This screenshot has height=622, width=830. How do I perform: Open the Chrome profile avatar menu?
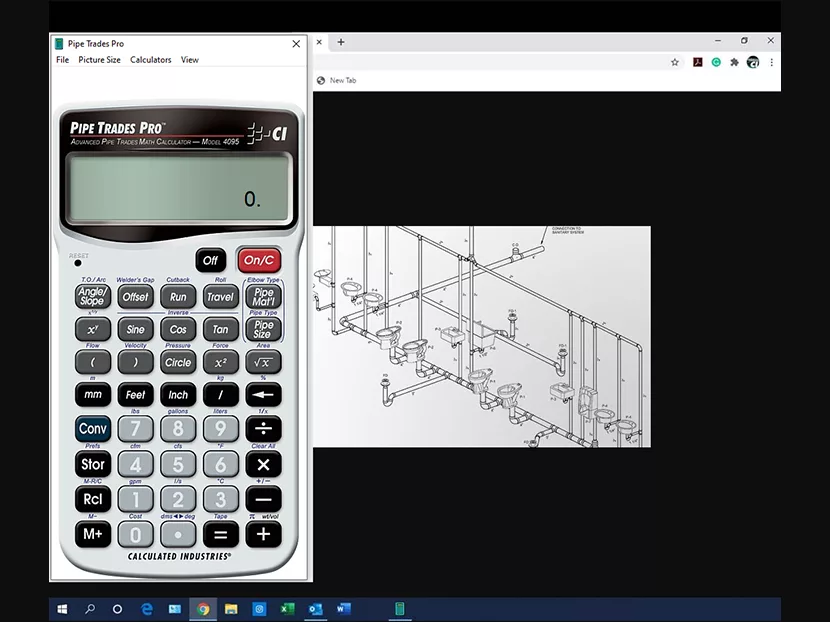coord(753,62)
